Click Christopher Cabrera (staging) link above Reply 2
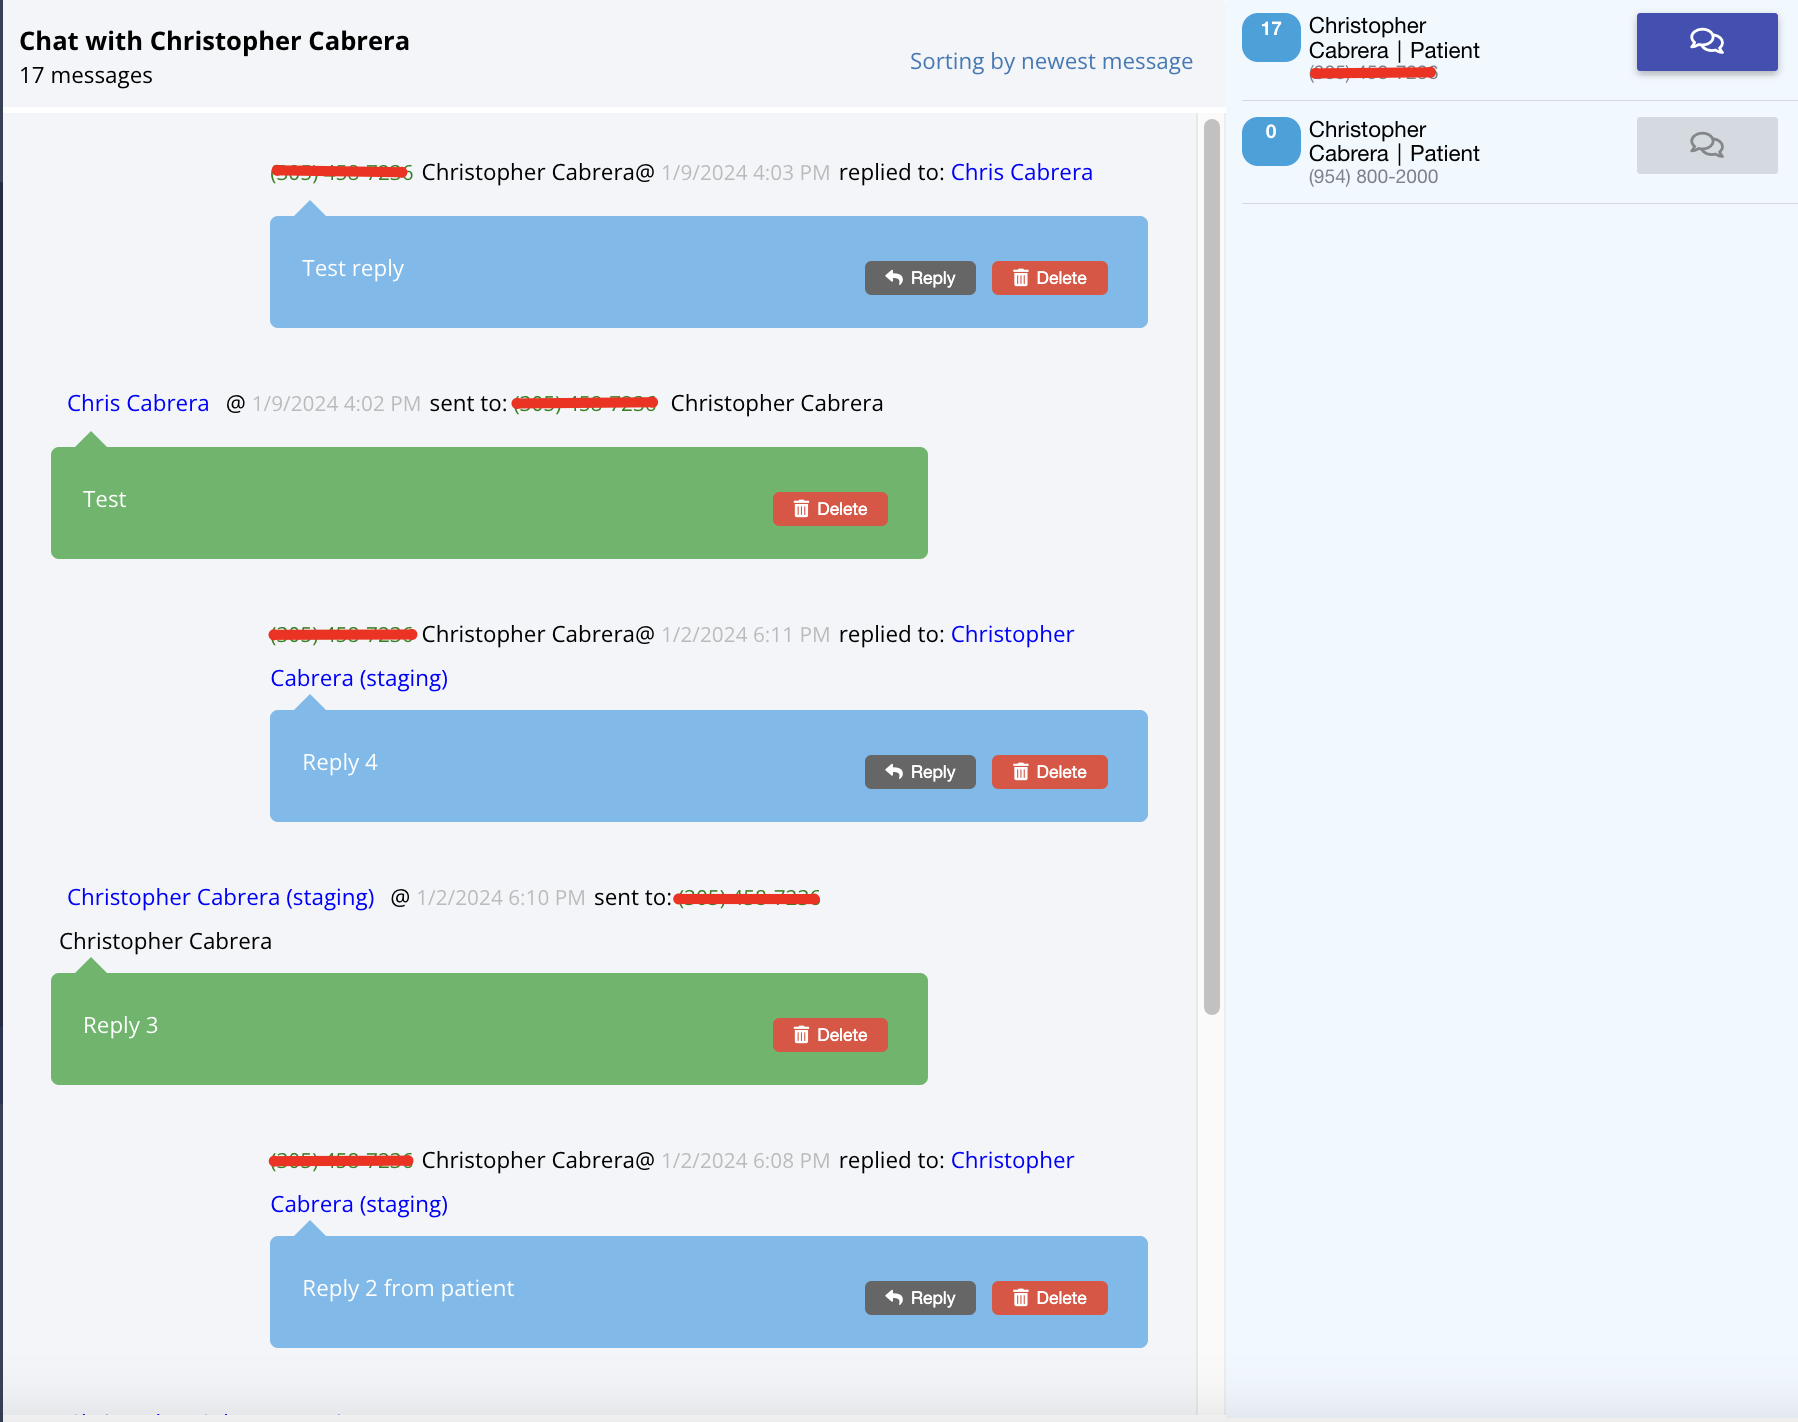 [x=1011, y=1161]
